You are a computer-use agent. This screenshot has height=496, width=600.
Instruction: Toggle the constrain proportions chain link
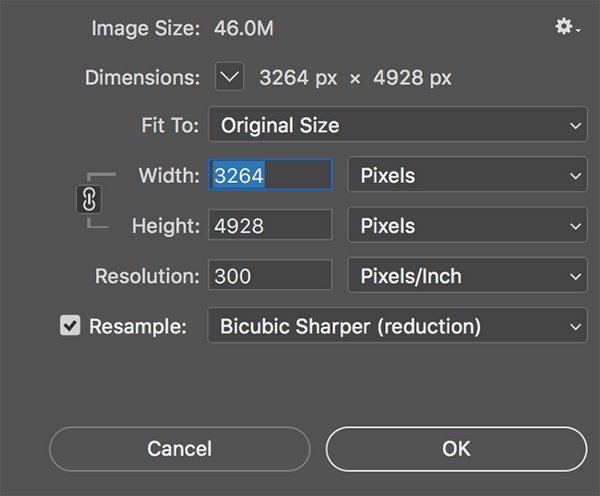(x=88, y=200)
